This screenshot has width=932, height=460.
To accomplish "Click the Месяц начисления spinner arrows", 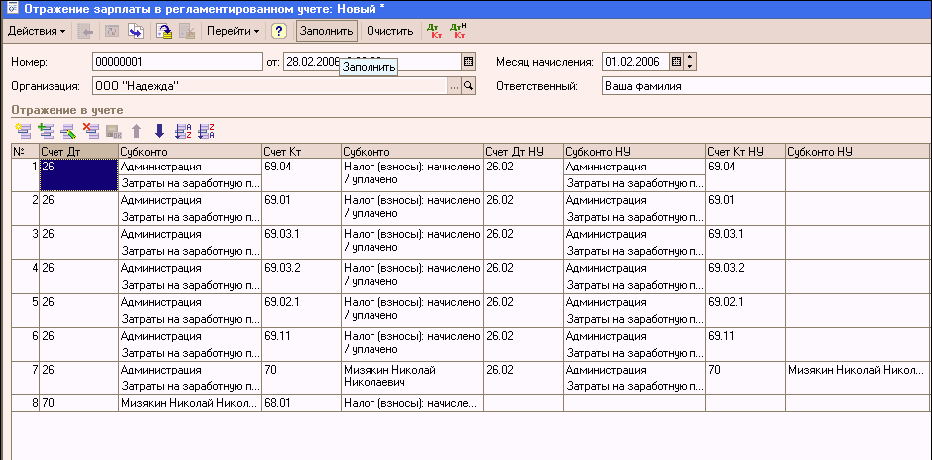I will click(689, 62).
